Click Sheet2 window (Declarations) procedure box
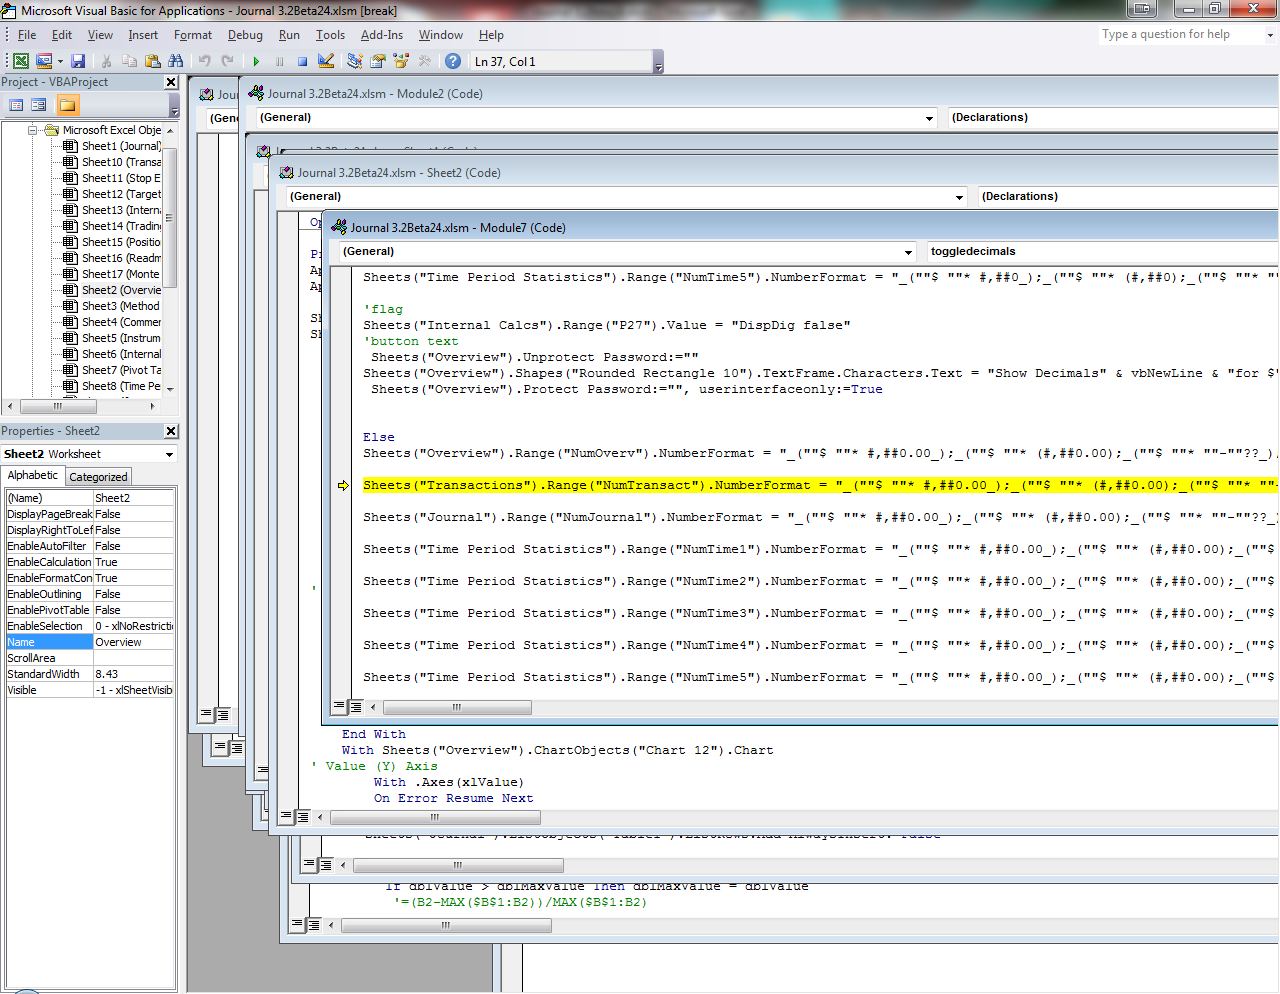The width and height of the screenshot is (1280, 994). click(1128, 197)
